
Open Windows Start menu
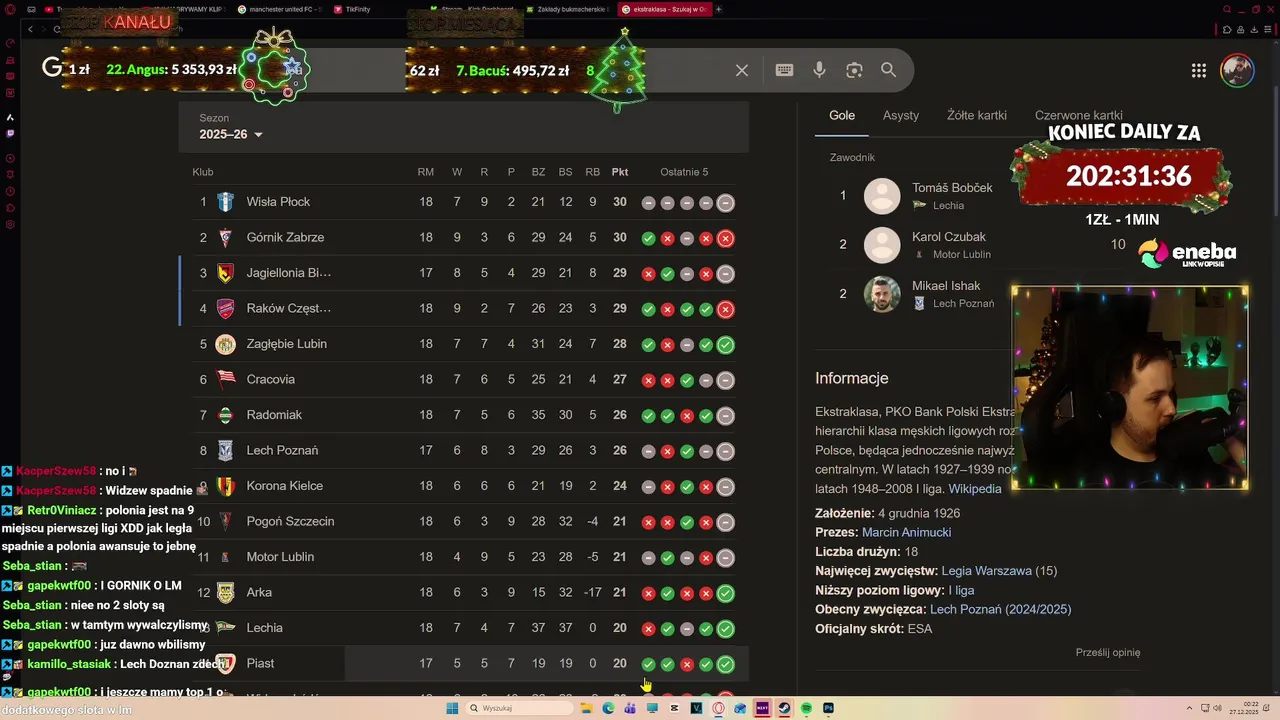452,708
